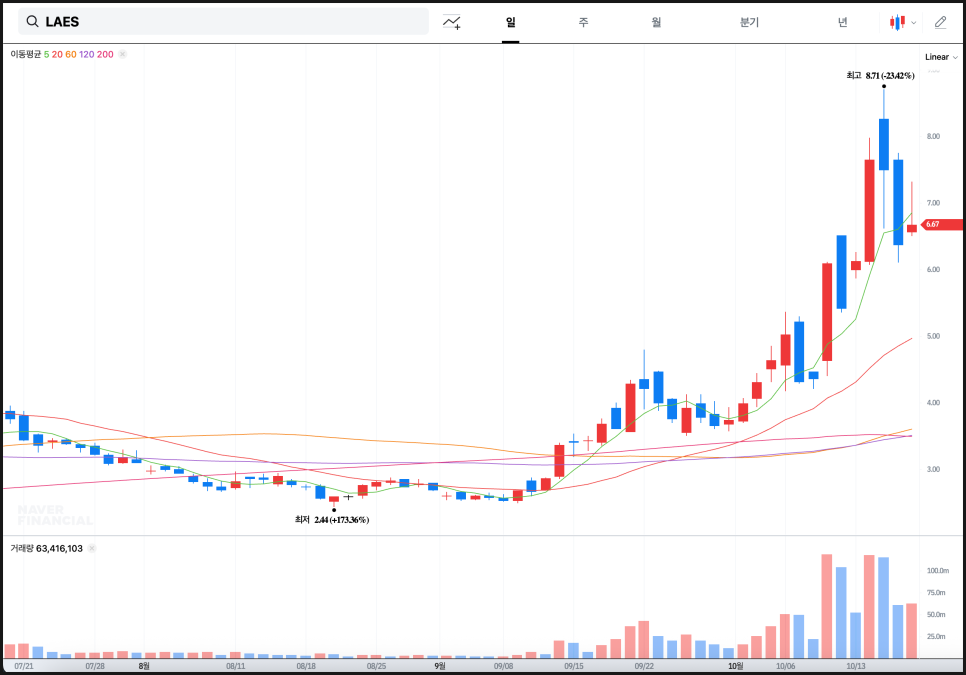Viewport: 966px width, 675px height.
Task: Remove the moving average indicator
Action: (x=122, y=54)
